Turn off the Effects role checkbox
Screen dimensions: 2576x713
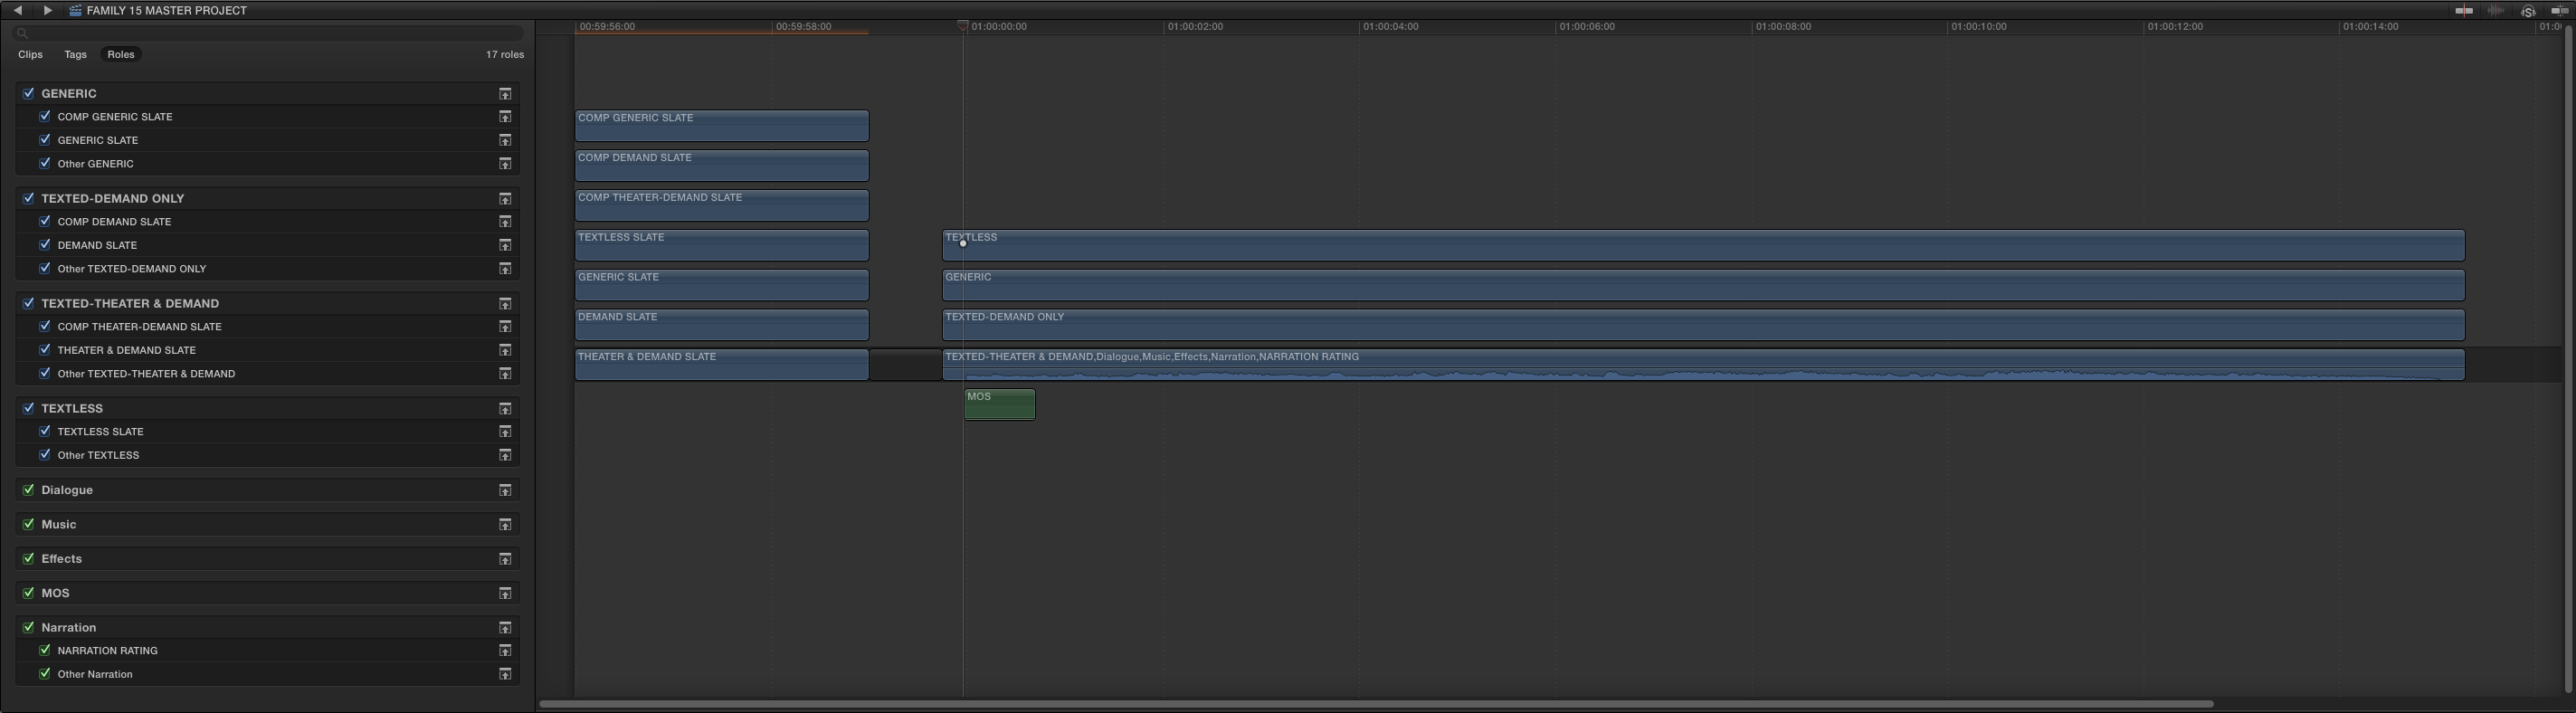(x=29, y=558)
